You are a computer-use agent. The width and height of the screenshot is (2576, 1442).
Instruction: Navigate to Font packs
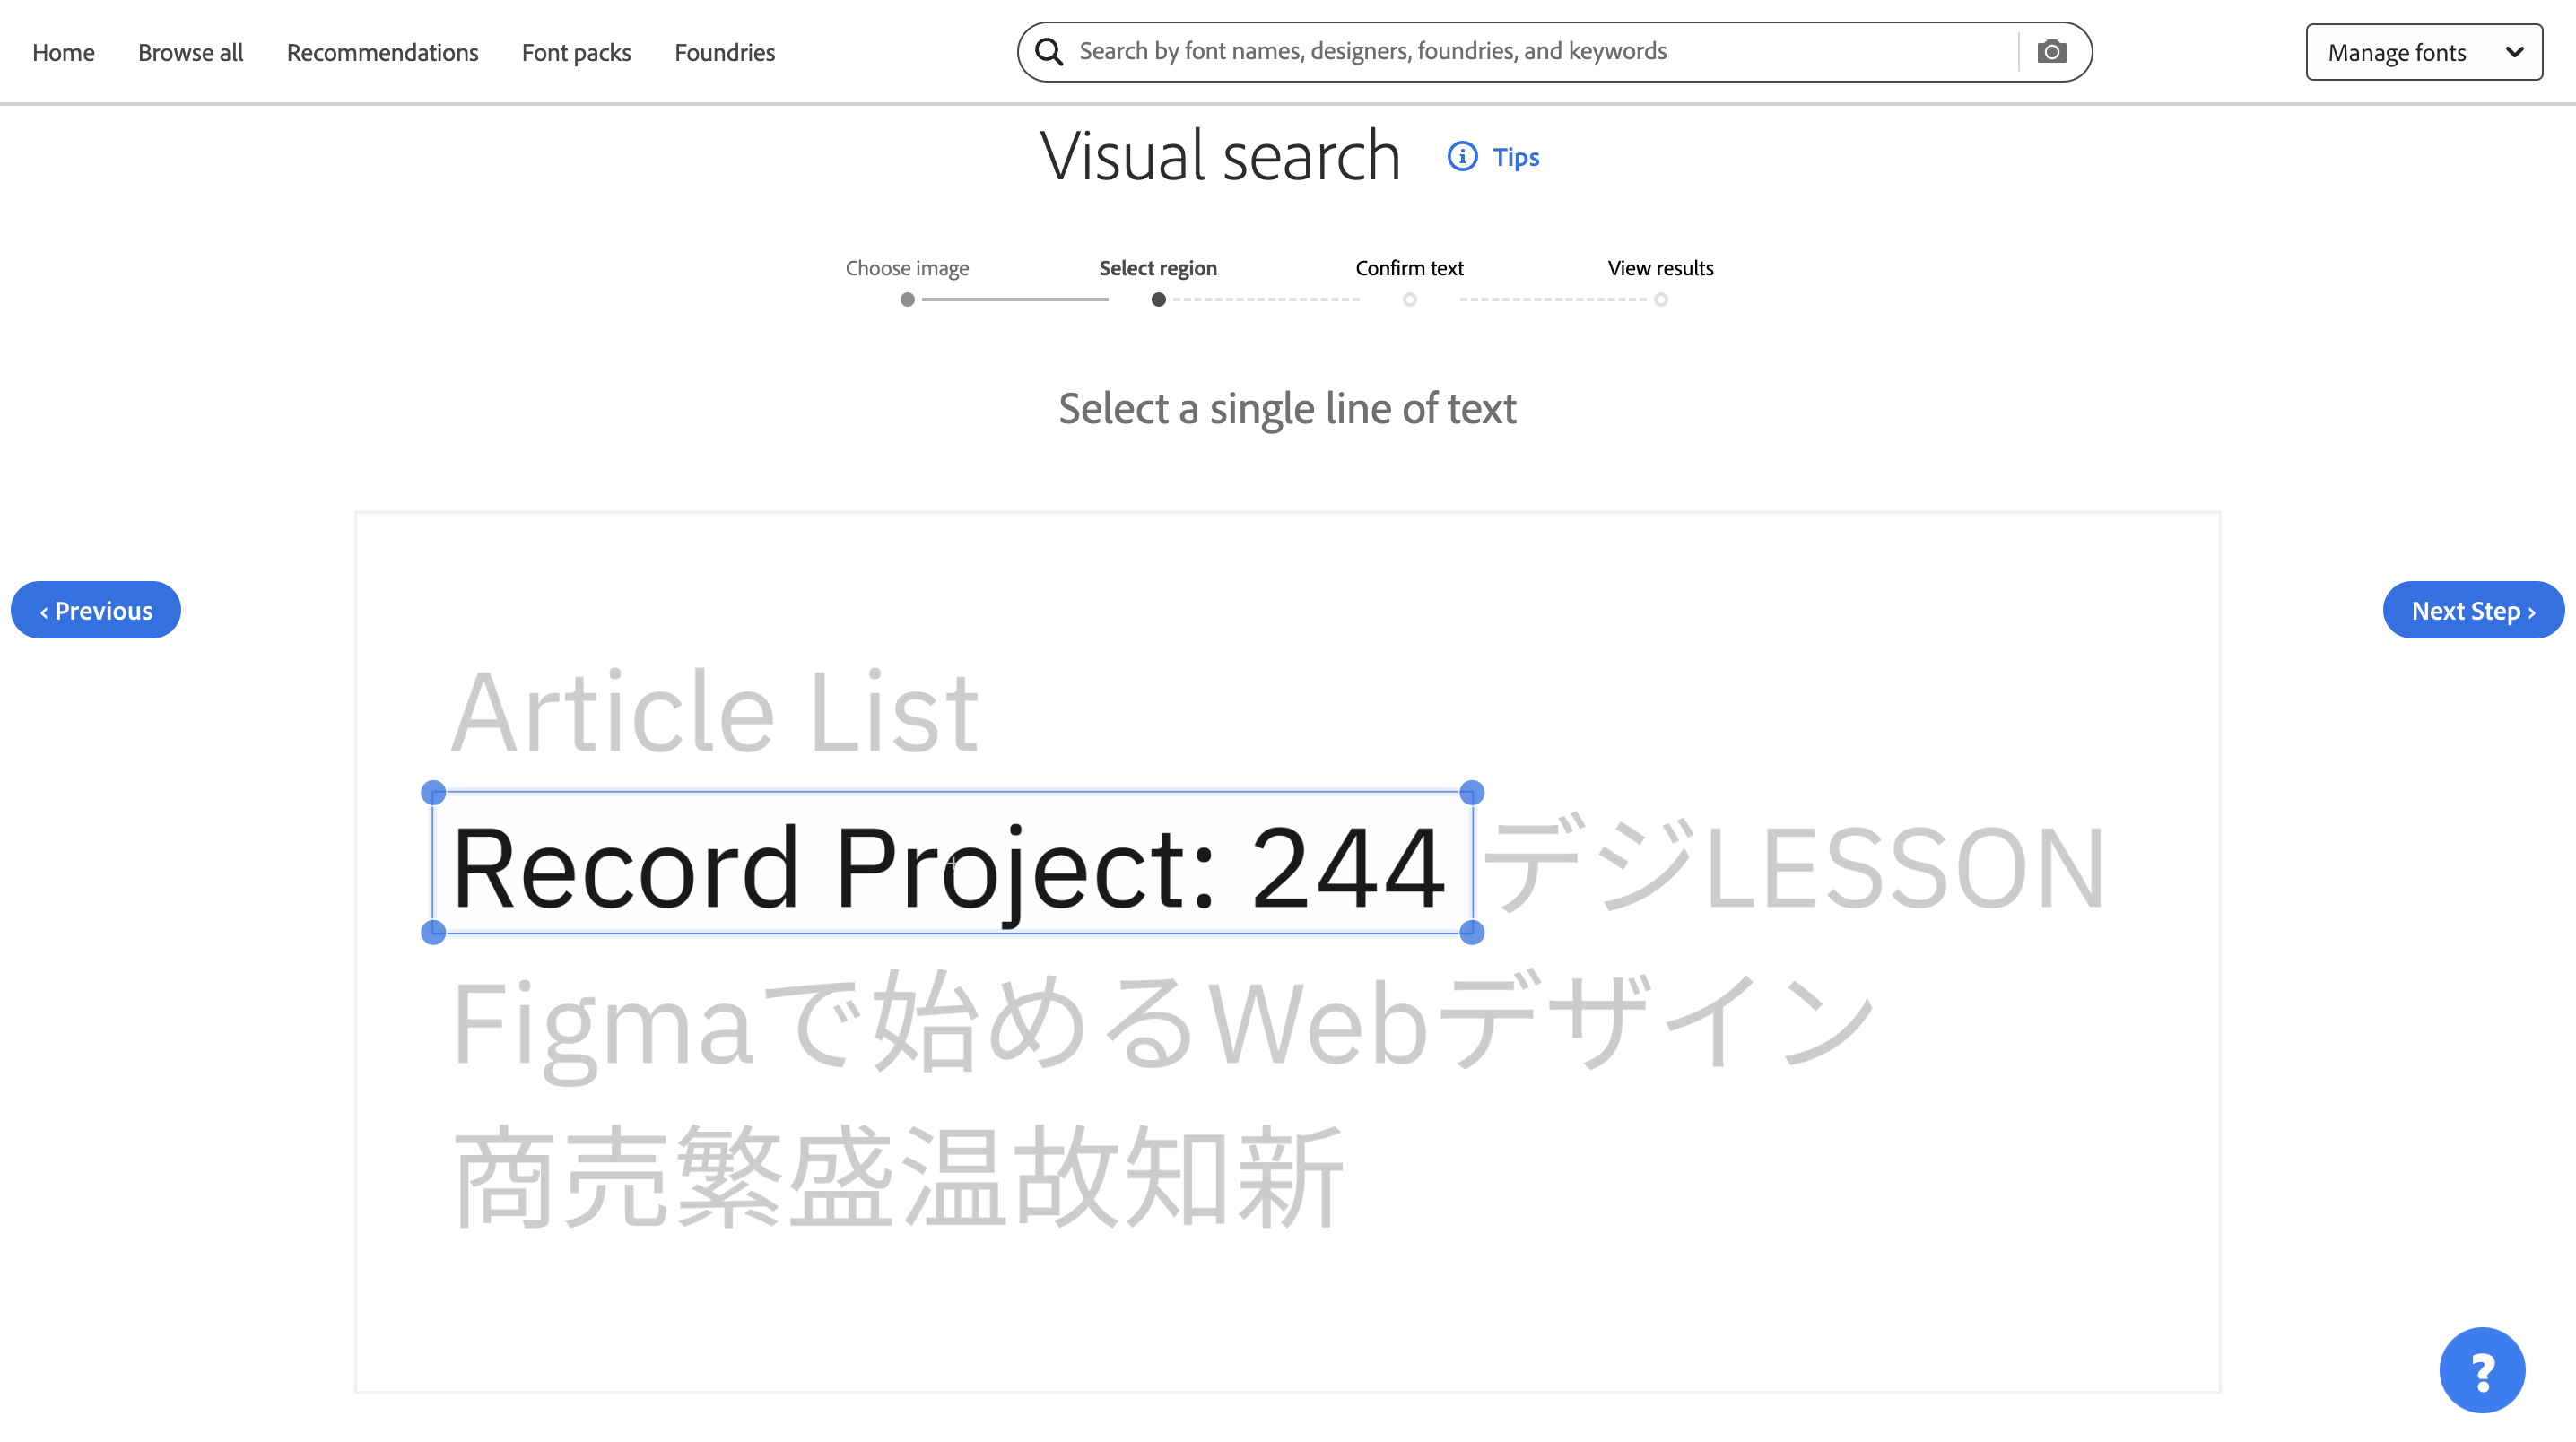pos(576,52)
